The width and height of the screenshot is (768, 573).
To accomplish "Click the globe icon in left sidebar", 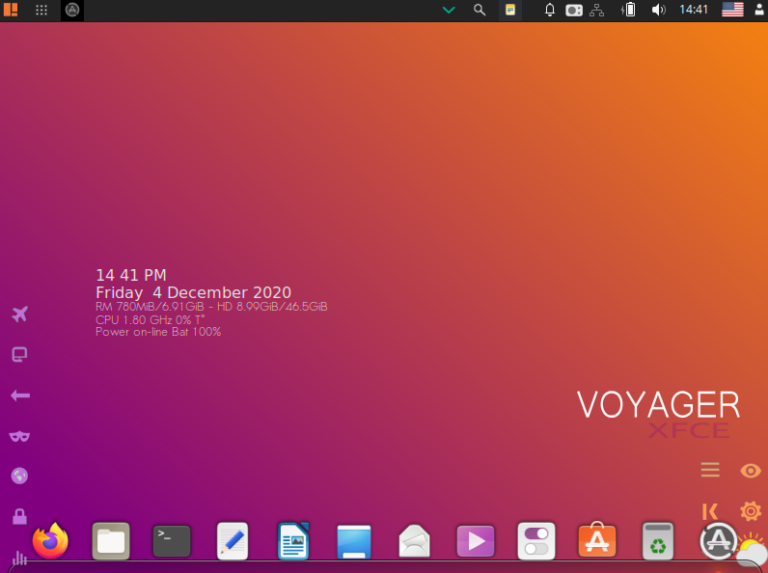I will 20,476.
